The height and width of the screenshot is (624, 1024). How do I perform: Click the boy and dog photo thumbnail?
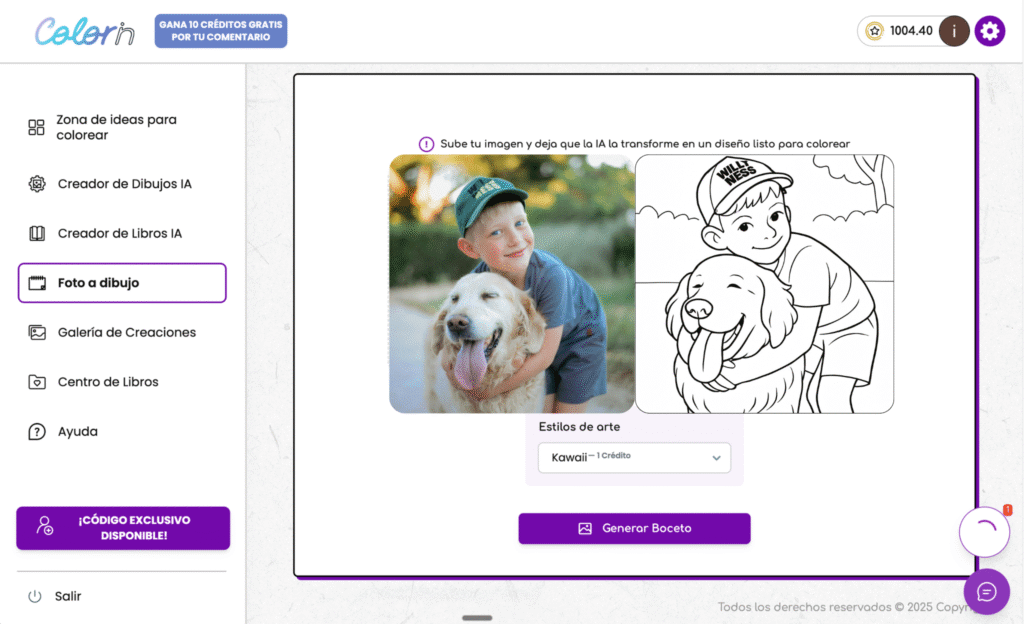click(x=511, y=283)
